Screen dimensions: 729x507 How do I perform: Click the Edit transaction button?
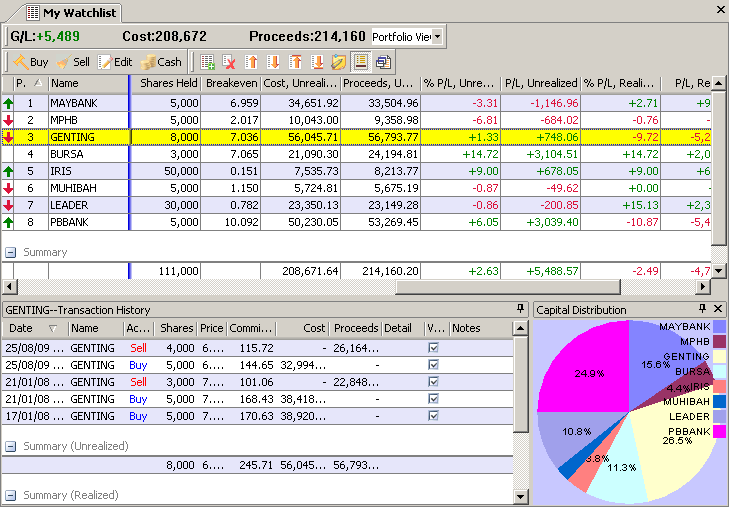click(115, 62)
